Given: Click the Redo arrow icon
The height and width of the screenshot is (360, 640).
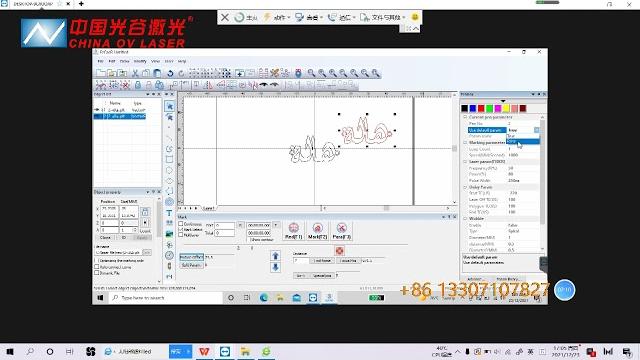Looking at the screenshot, I should (x=182, y=73).
